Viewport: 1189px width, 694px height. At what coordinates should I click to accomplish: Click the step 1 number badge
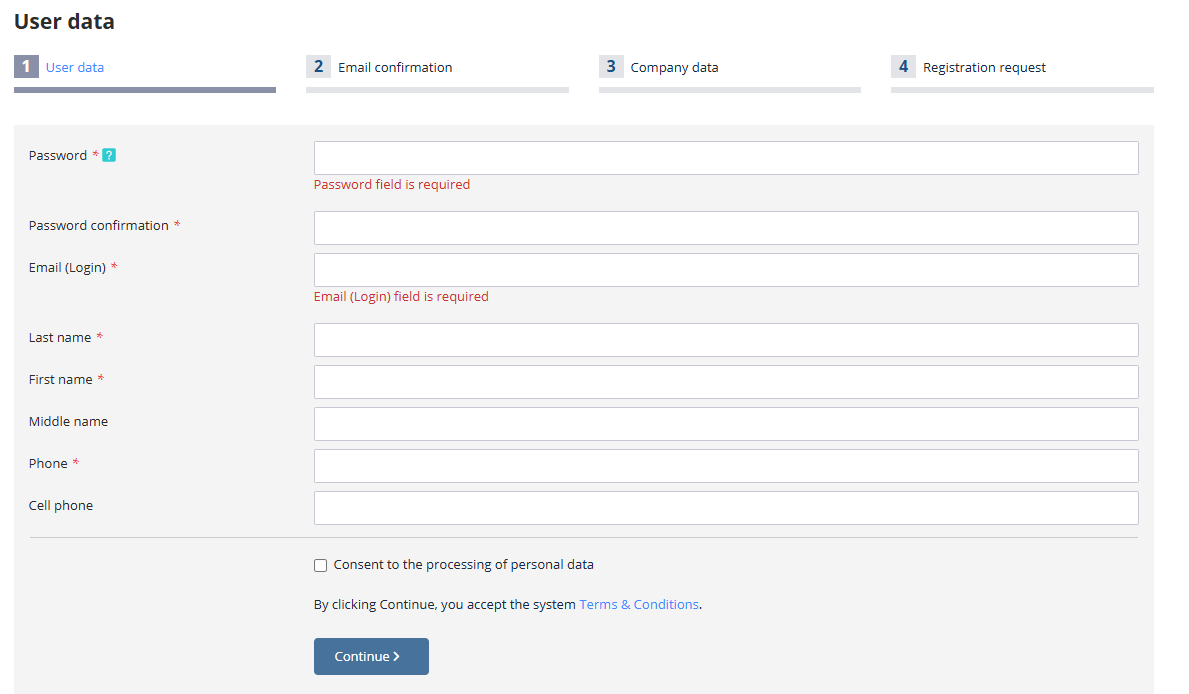[x=26, y=67]
